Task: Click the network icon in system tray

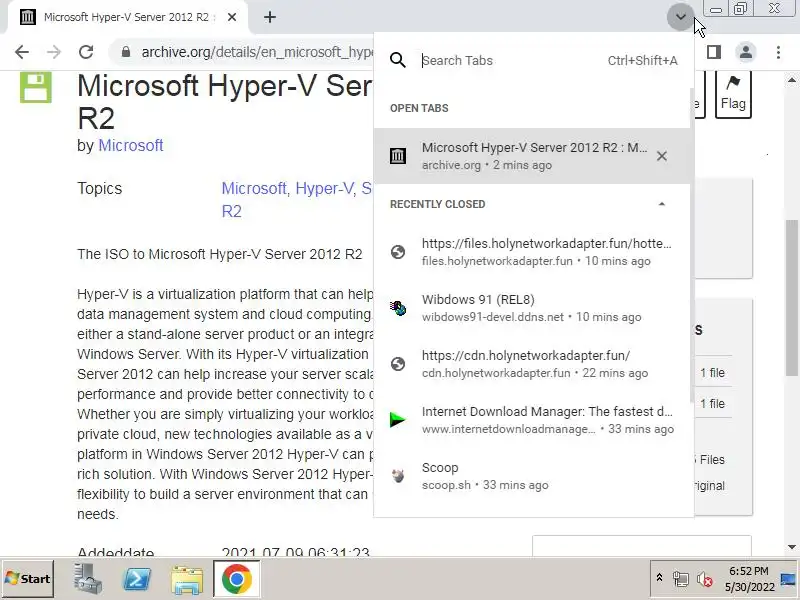Action: pos(681,579)
